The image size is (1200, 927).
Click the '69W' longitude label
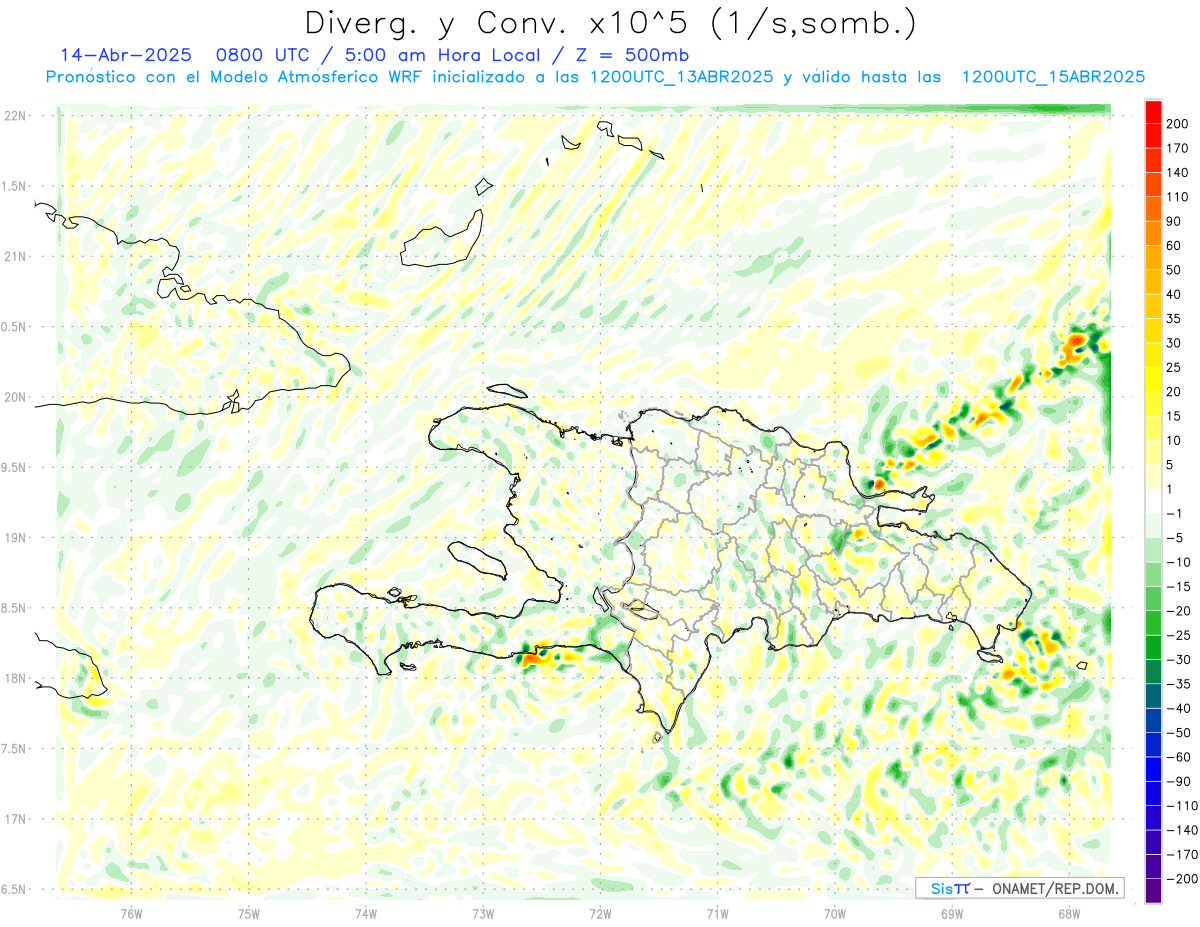pyautogui.click(x=952, y=913)
